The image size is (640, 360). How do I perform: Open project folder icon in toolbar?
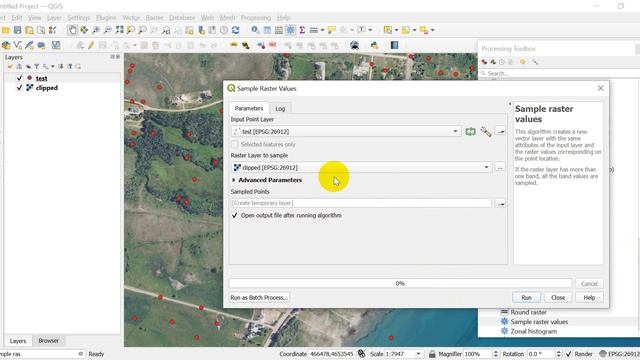(x=6, y=30)
